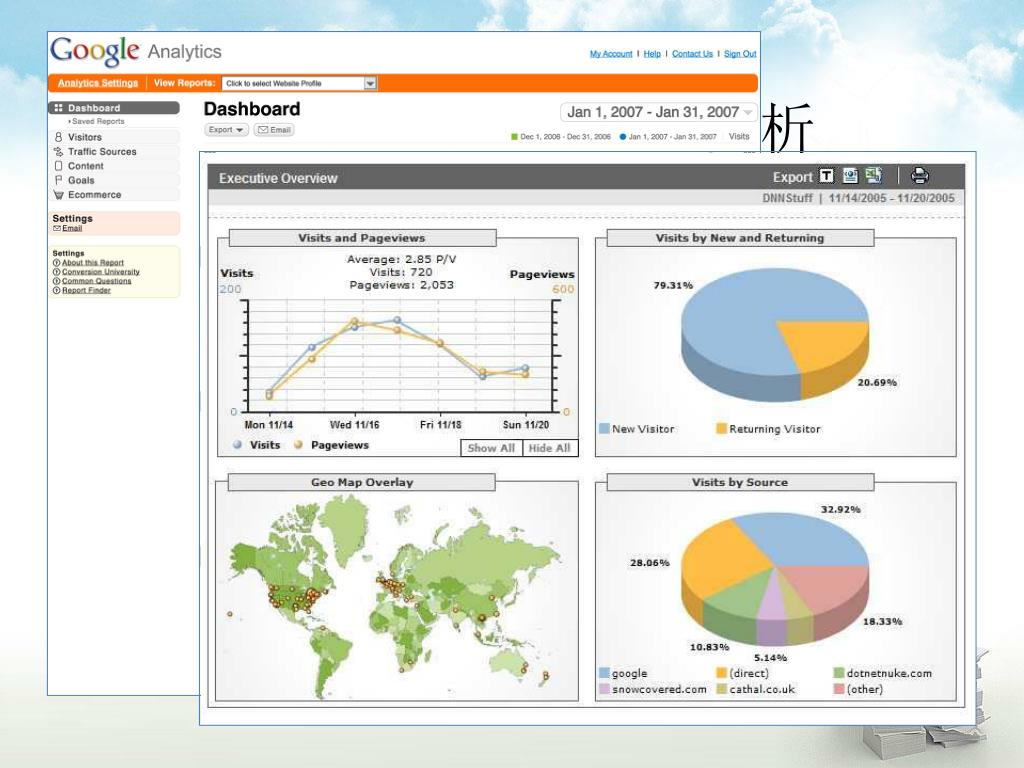This screenshot has width=1024, height=768.
Task: Click the (other) legend swatch
Action: tap(839, 689)
